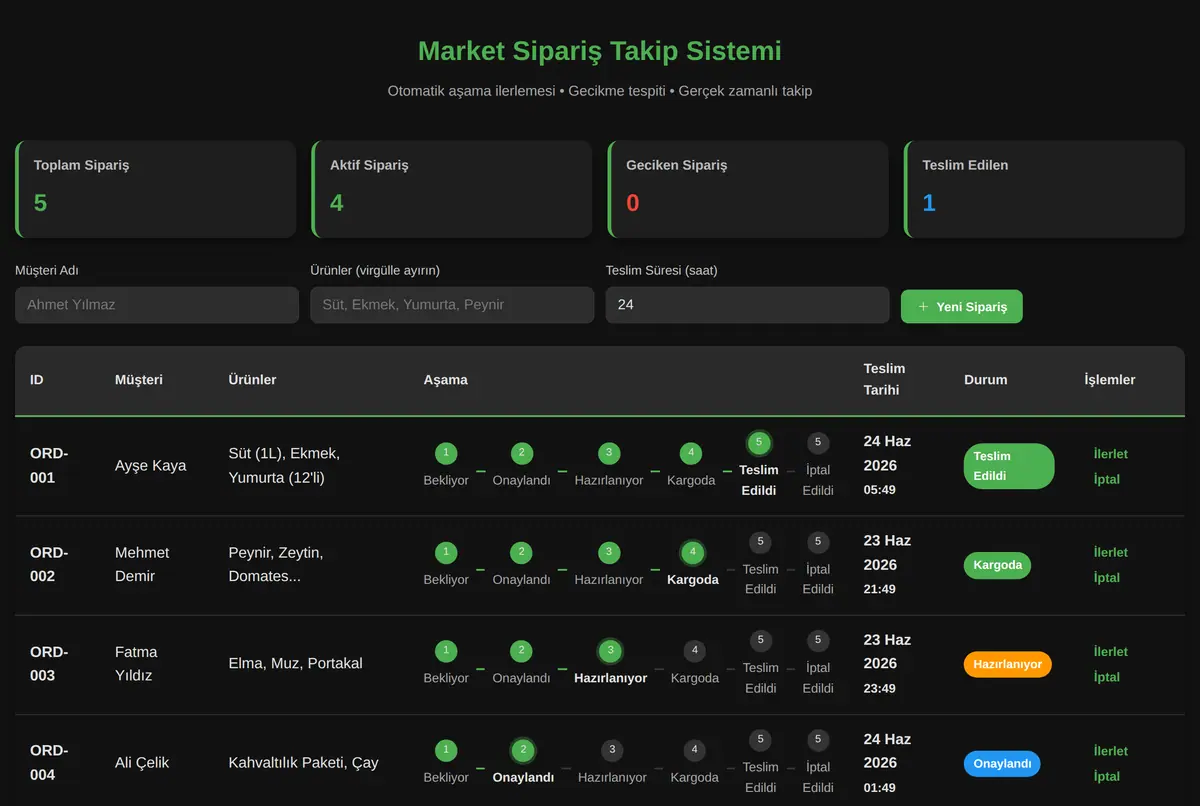Click grey Kargoda step circle in ORD-003
The image size is (1200, 806).
[694, 651]
